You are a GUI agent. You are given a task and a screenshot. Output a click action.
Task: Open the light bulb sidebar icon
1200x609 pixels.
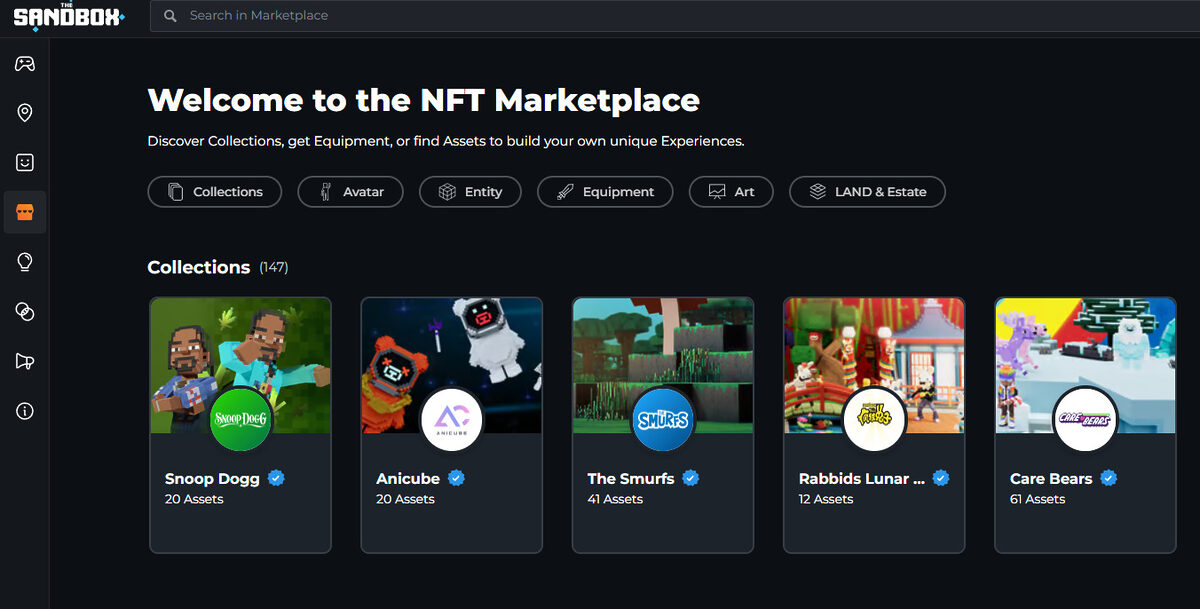(25, 262)
